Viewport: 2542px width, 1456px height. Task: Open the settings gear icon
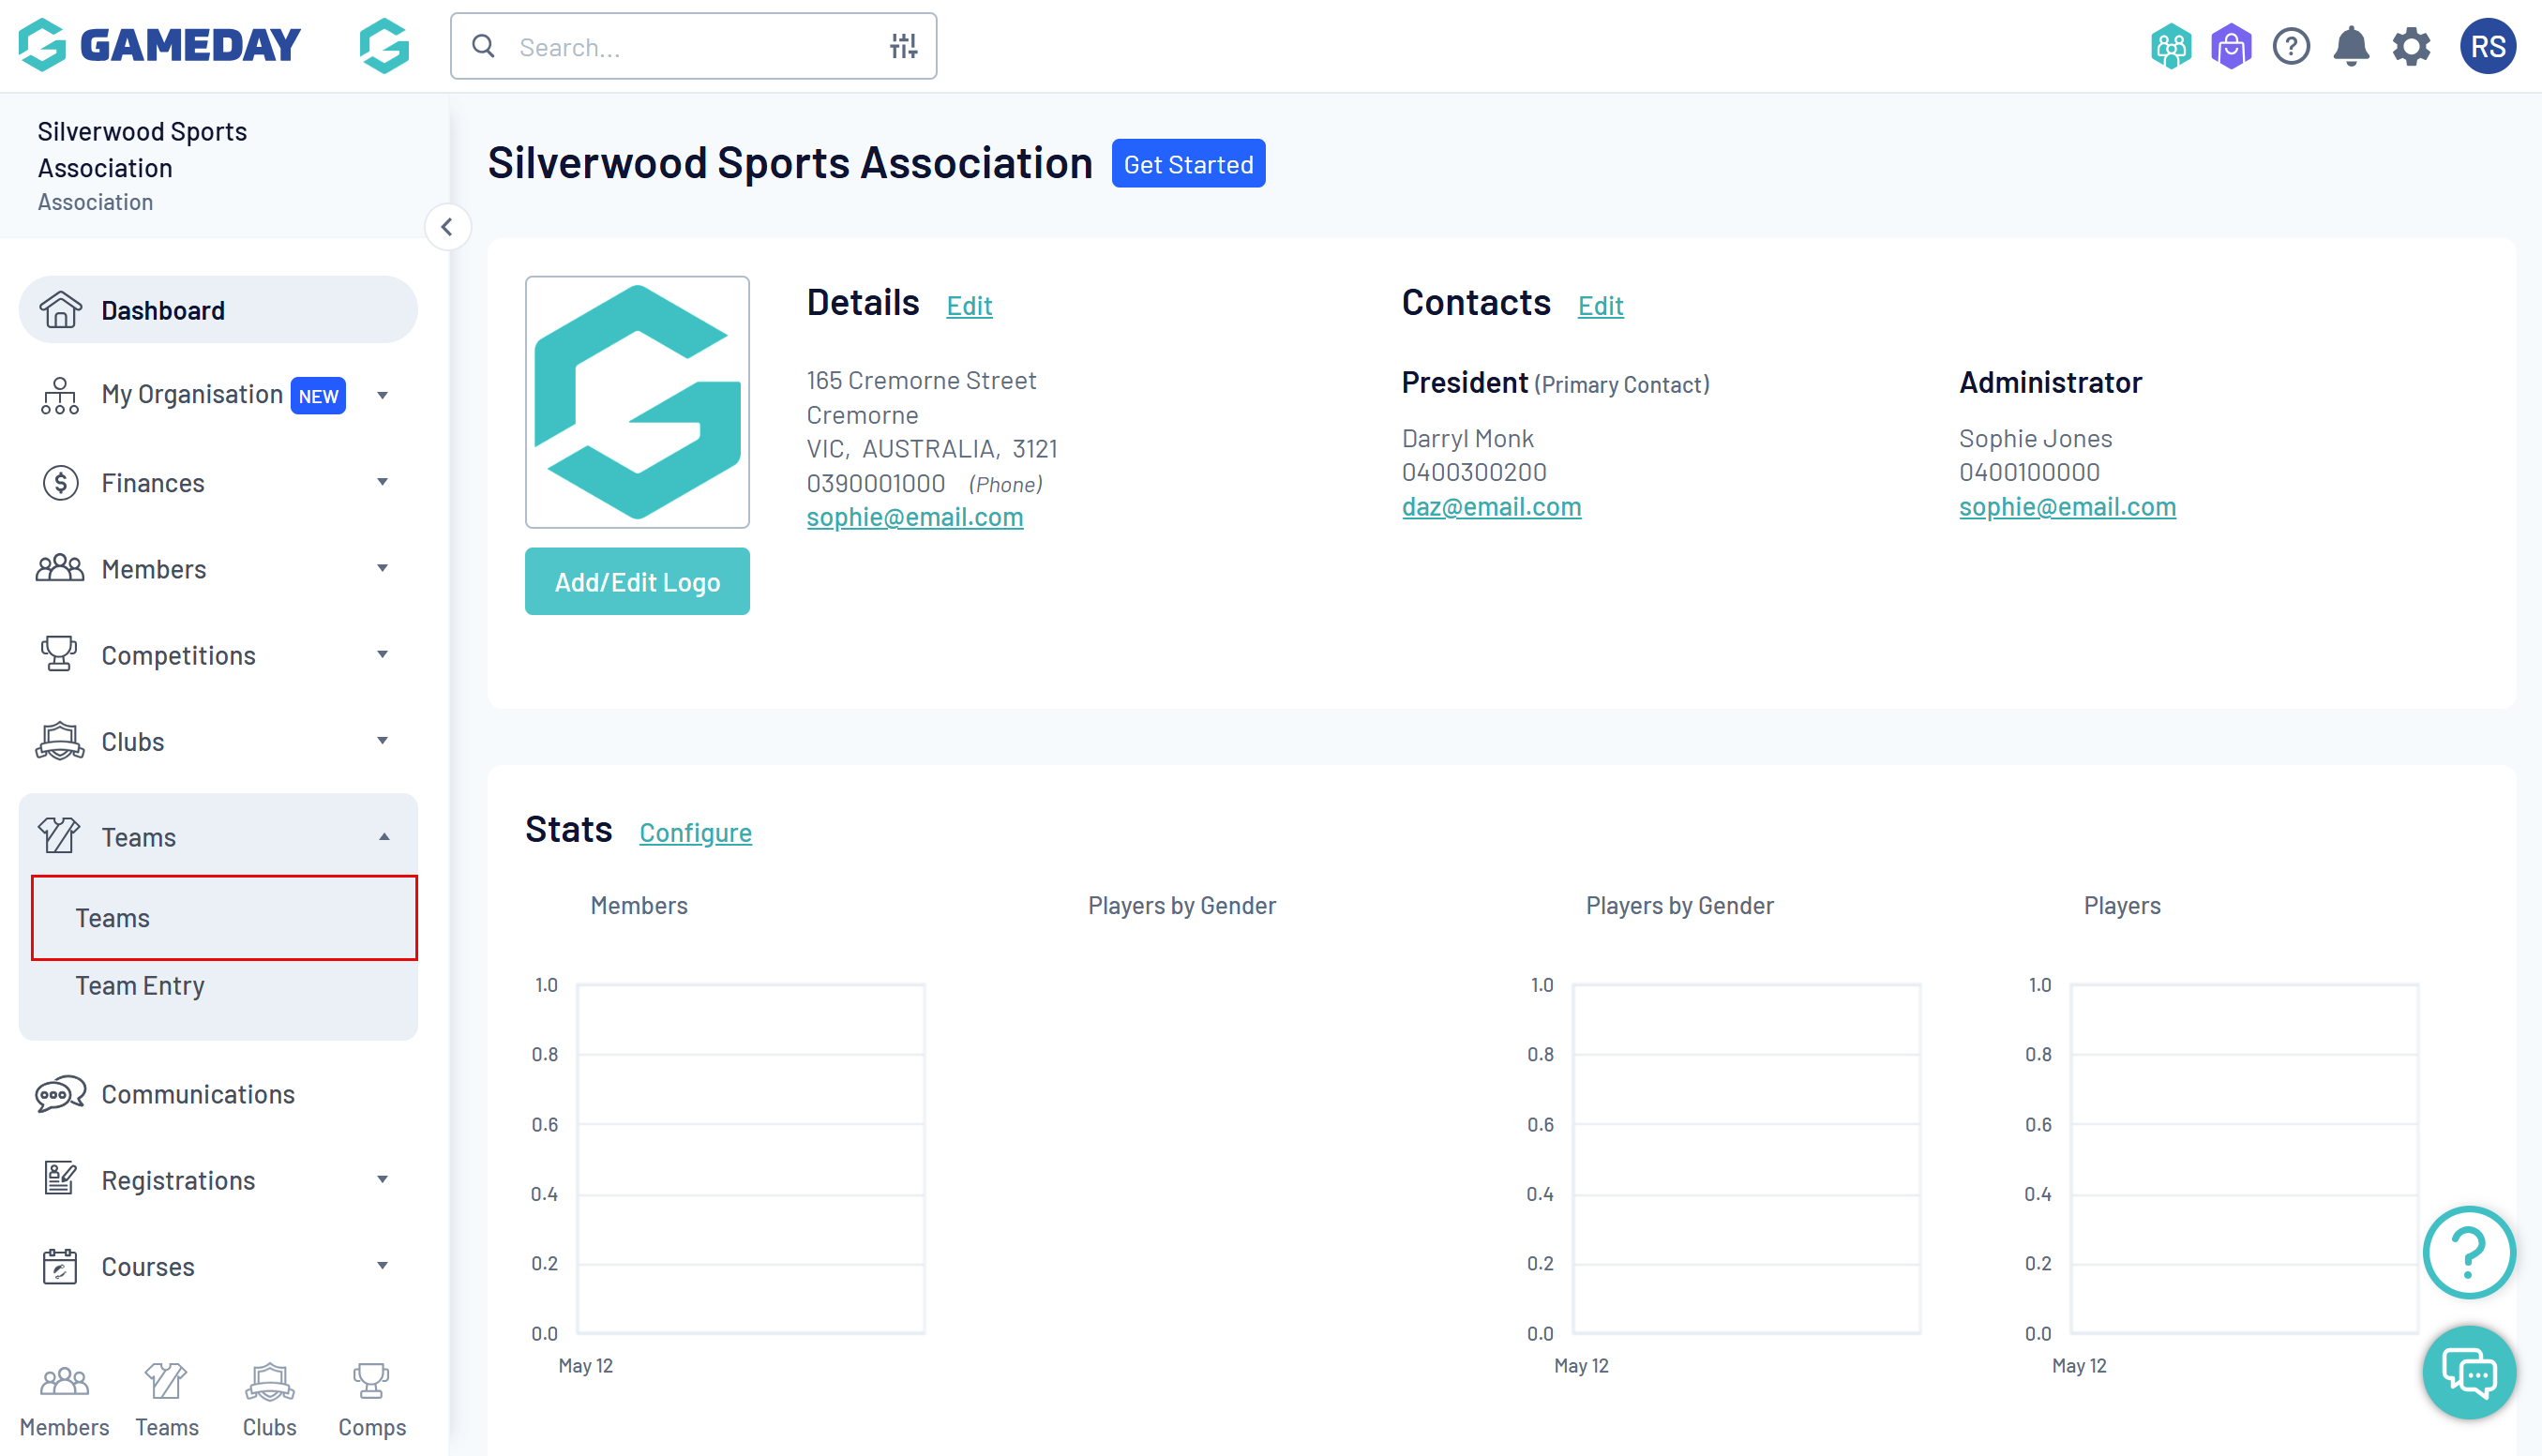[2410, 46]
